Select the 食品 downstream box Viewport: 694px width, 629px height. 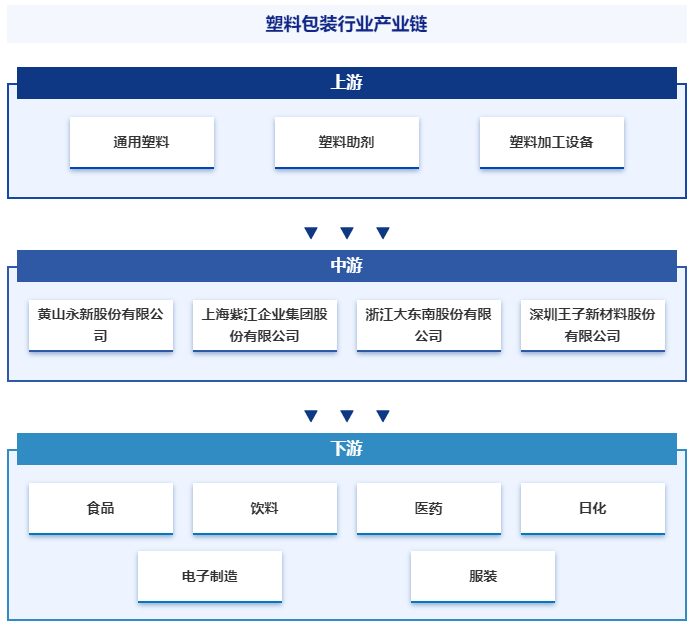[x=101, y=508]
